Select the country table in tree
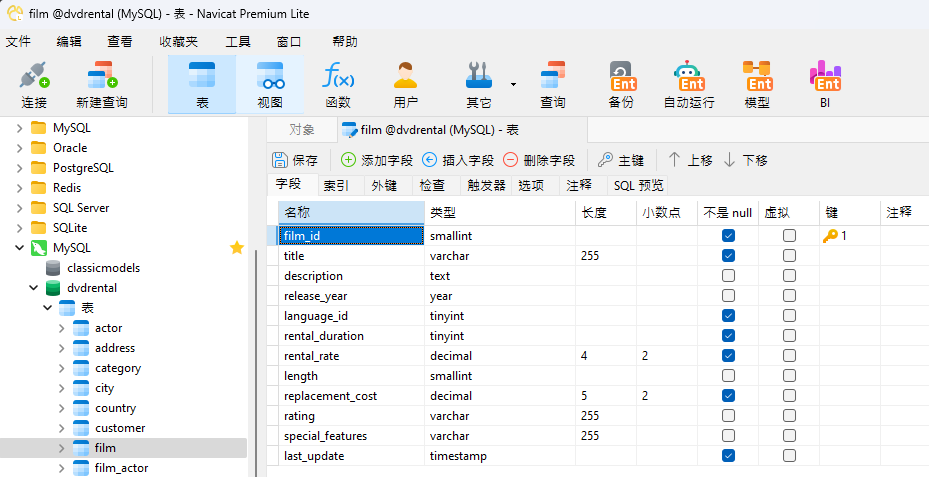The height and width of the screenshot is (477, 929). click(x=116, y=408)
